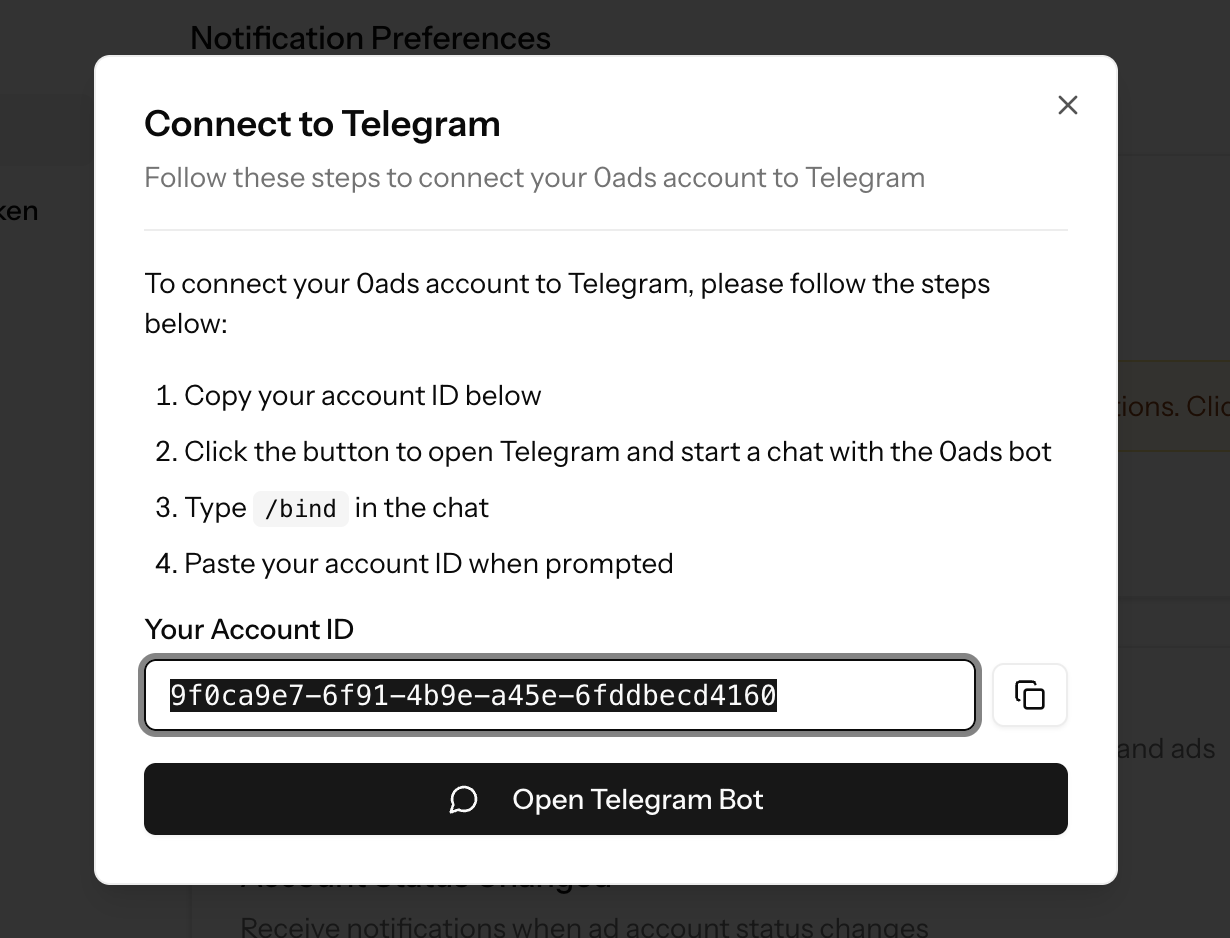Click the X icon to dismiss the dialog
This screenshot has height=938, width=1230.
click(1067, 104)
